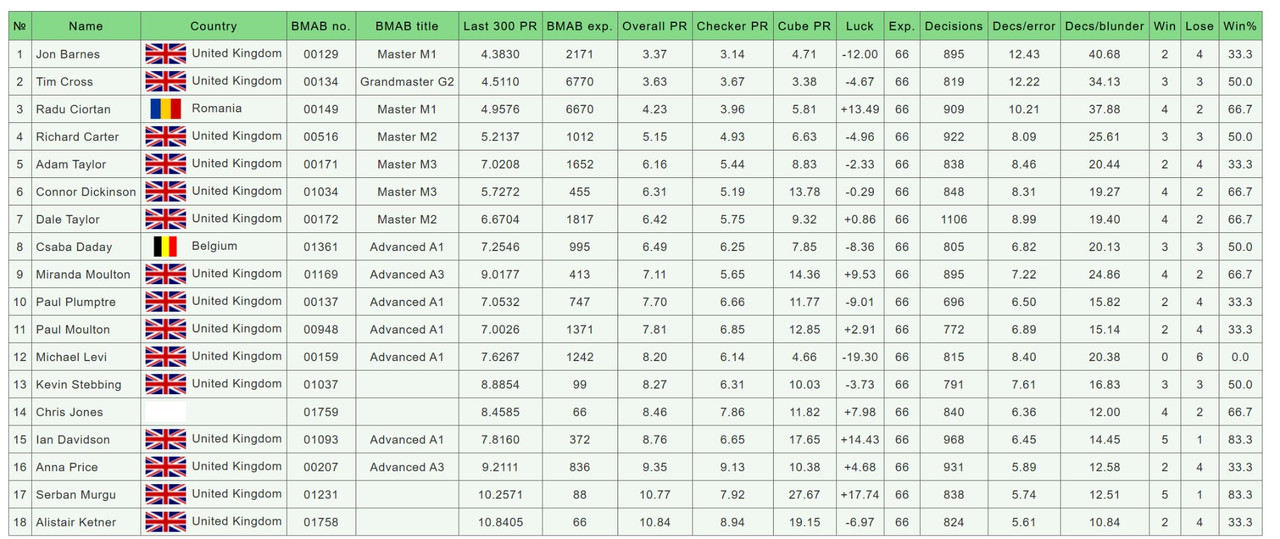Open player Jon Barnes
Viewport: 1280px width, 539px height.
tap(68, 54)
